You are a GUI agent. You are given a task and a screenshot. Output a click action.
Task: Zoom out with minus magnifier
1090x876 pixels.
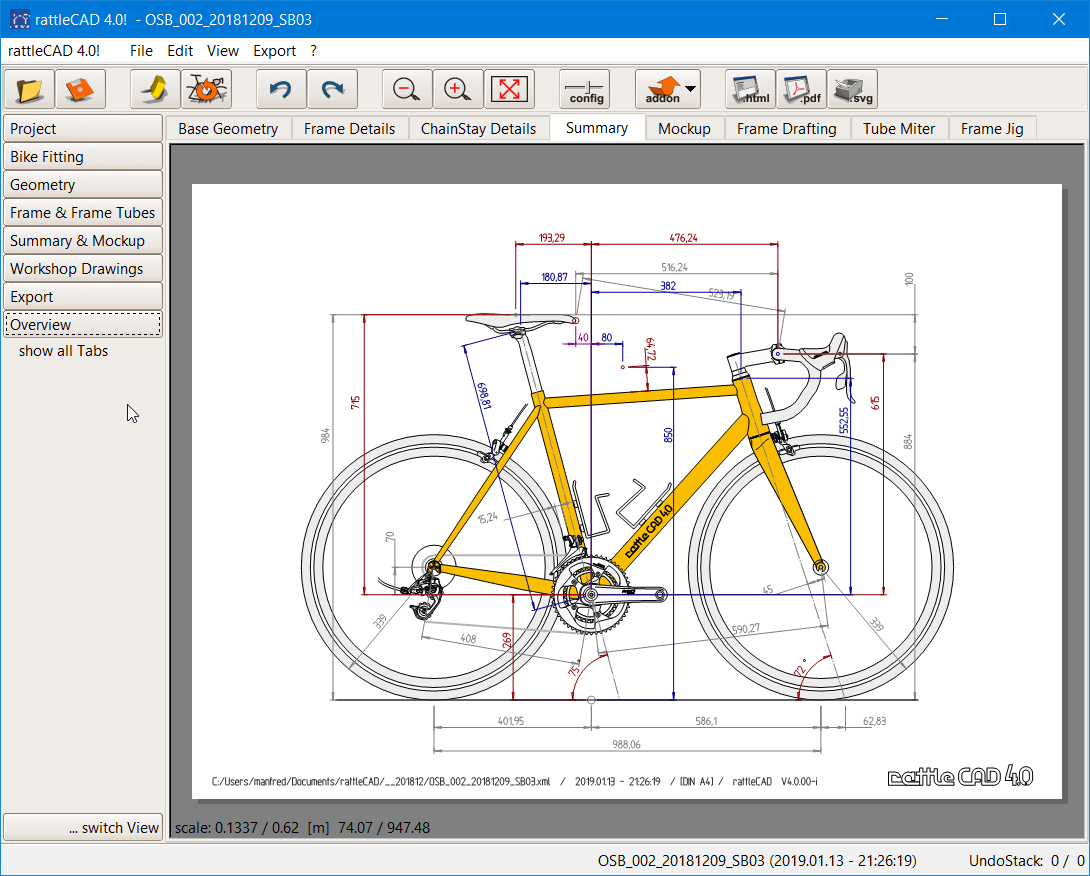(x=407, y=89)
